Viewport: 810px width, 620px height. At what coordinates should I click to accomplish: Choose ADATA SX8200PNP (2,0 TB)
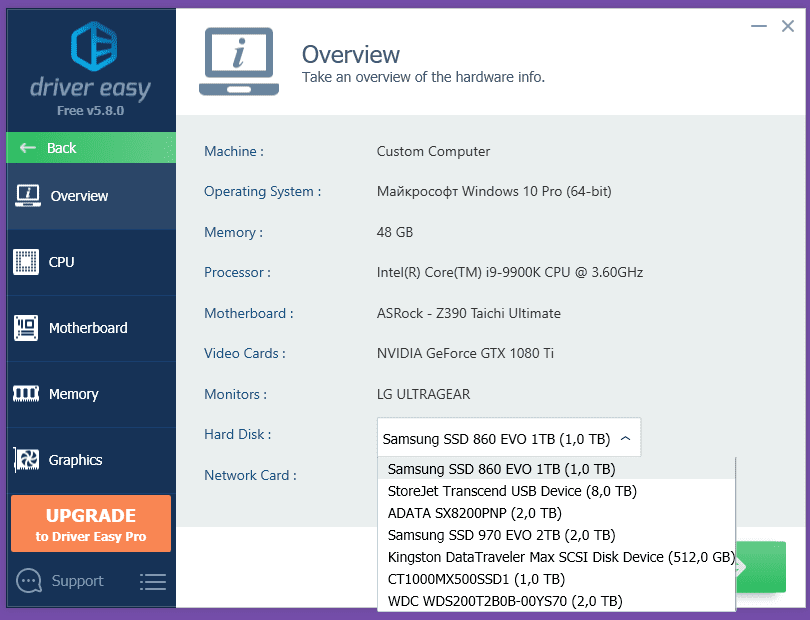coord(556,513)
